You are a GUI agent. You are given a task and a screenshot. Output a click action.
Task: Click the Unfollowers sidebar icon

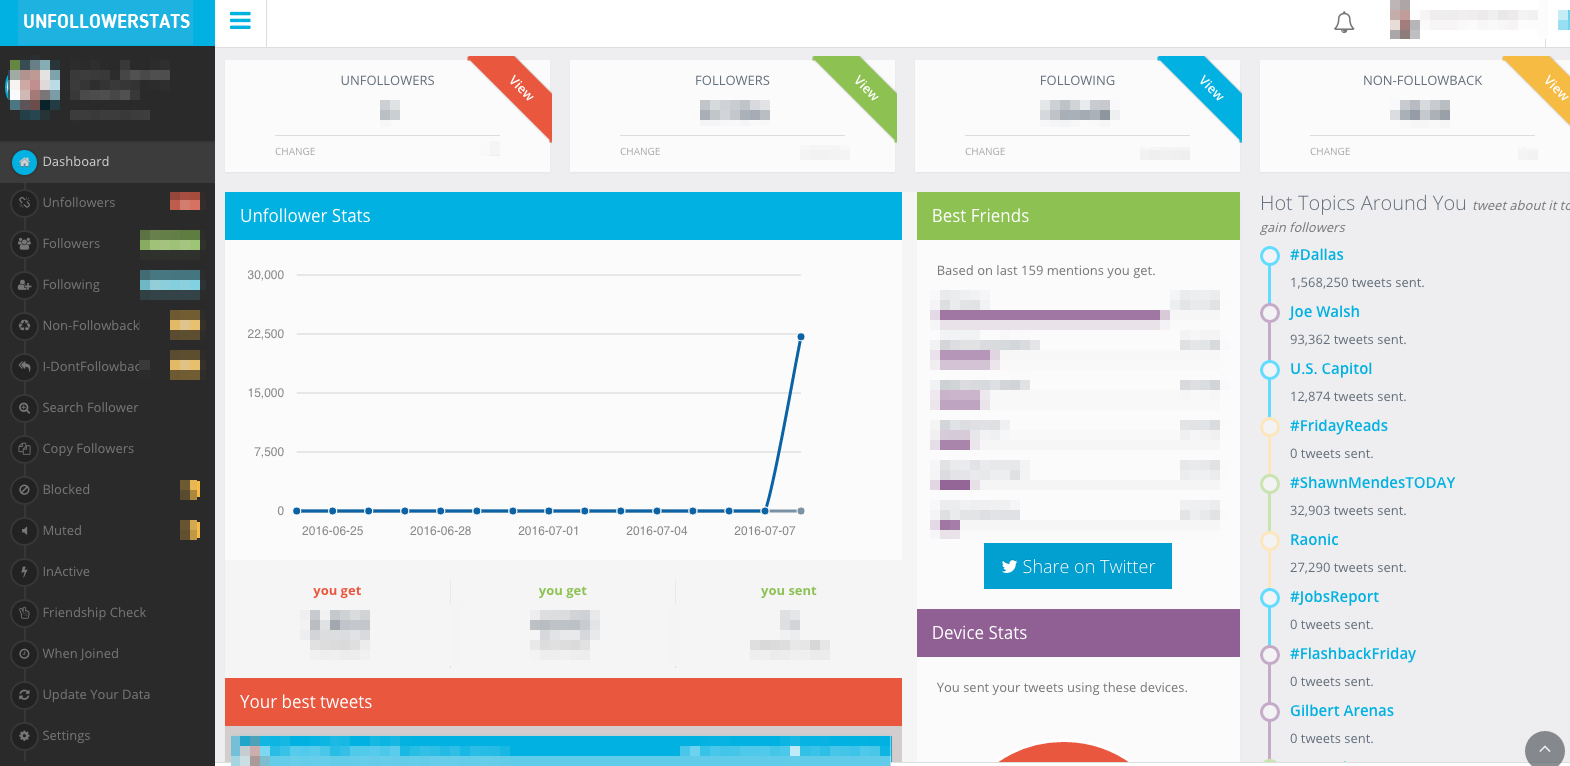pos(24,203)
